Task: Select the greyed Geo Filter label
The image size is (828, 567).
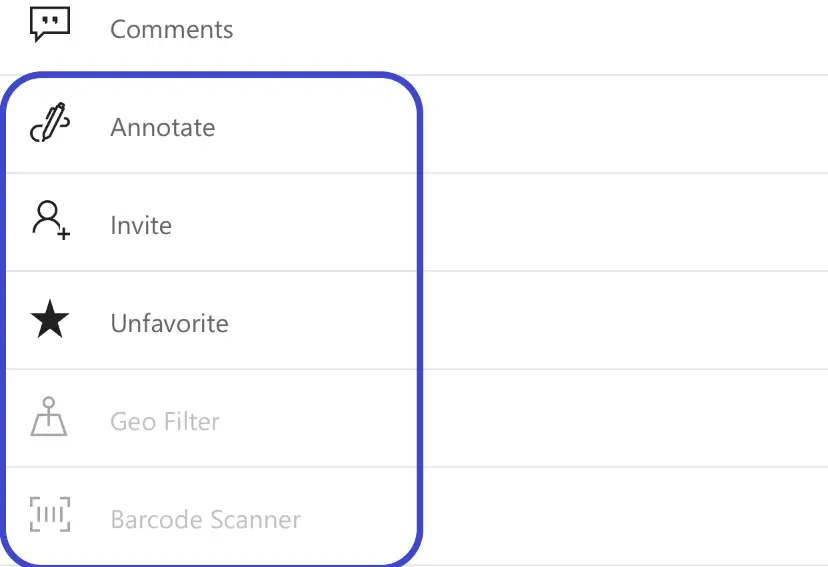Action: coord(165,422)
